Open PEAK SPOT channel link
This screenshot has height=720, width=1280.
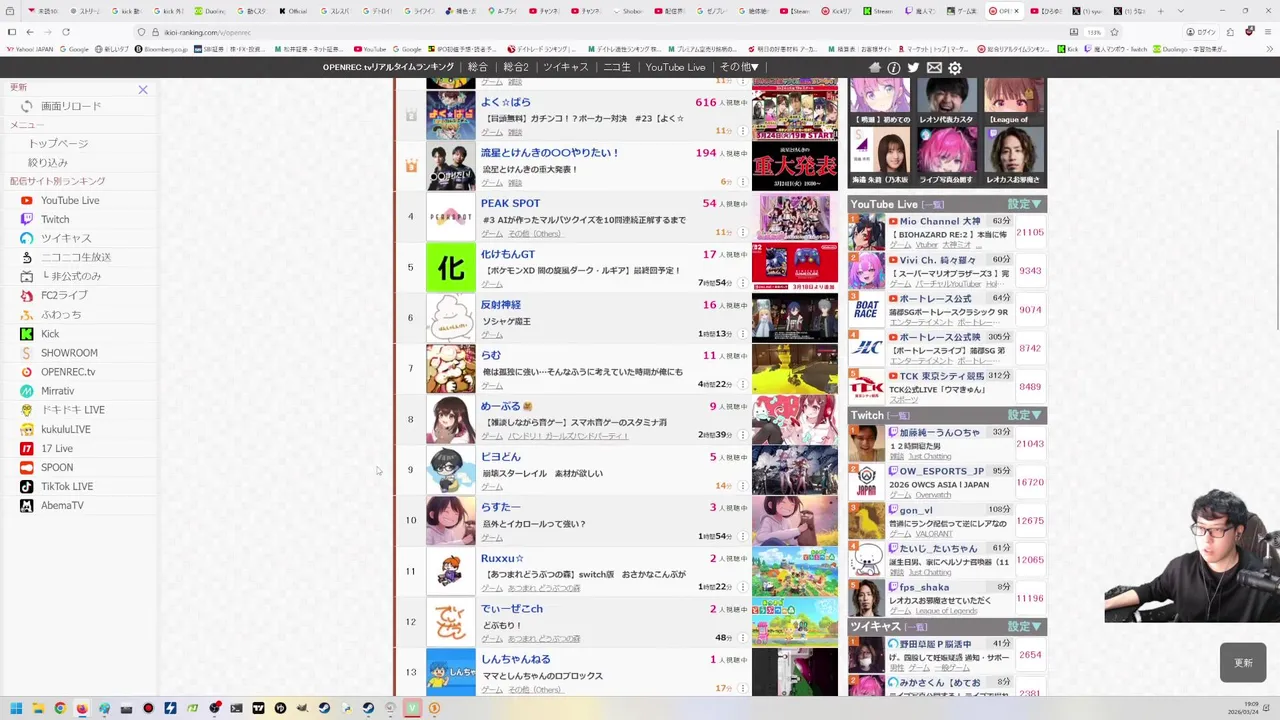click(510, 203)
